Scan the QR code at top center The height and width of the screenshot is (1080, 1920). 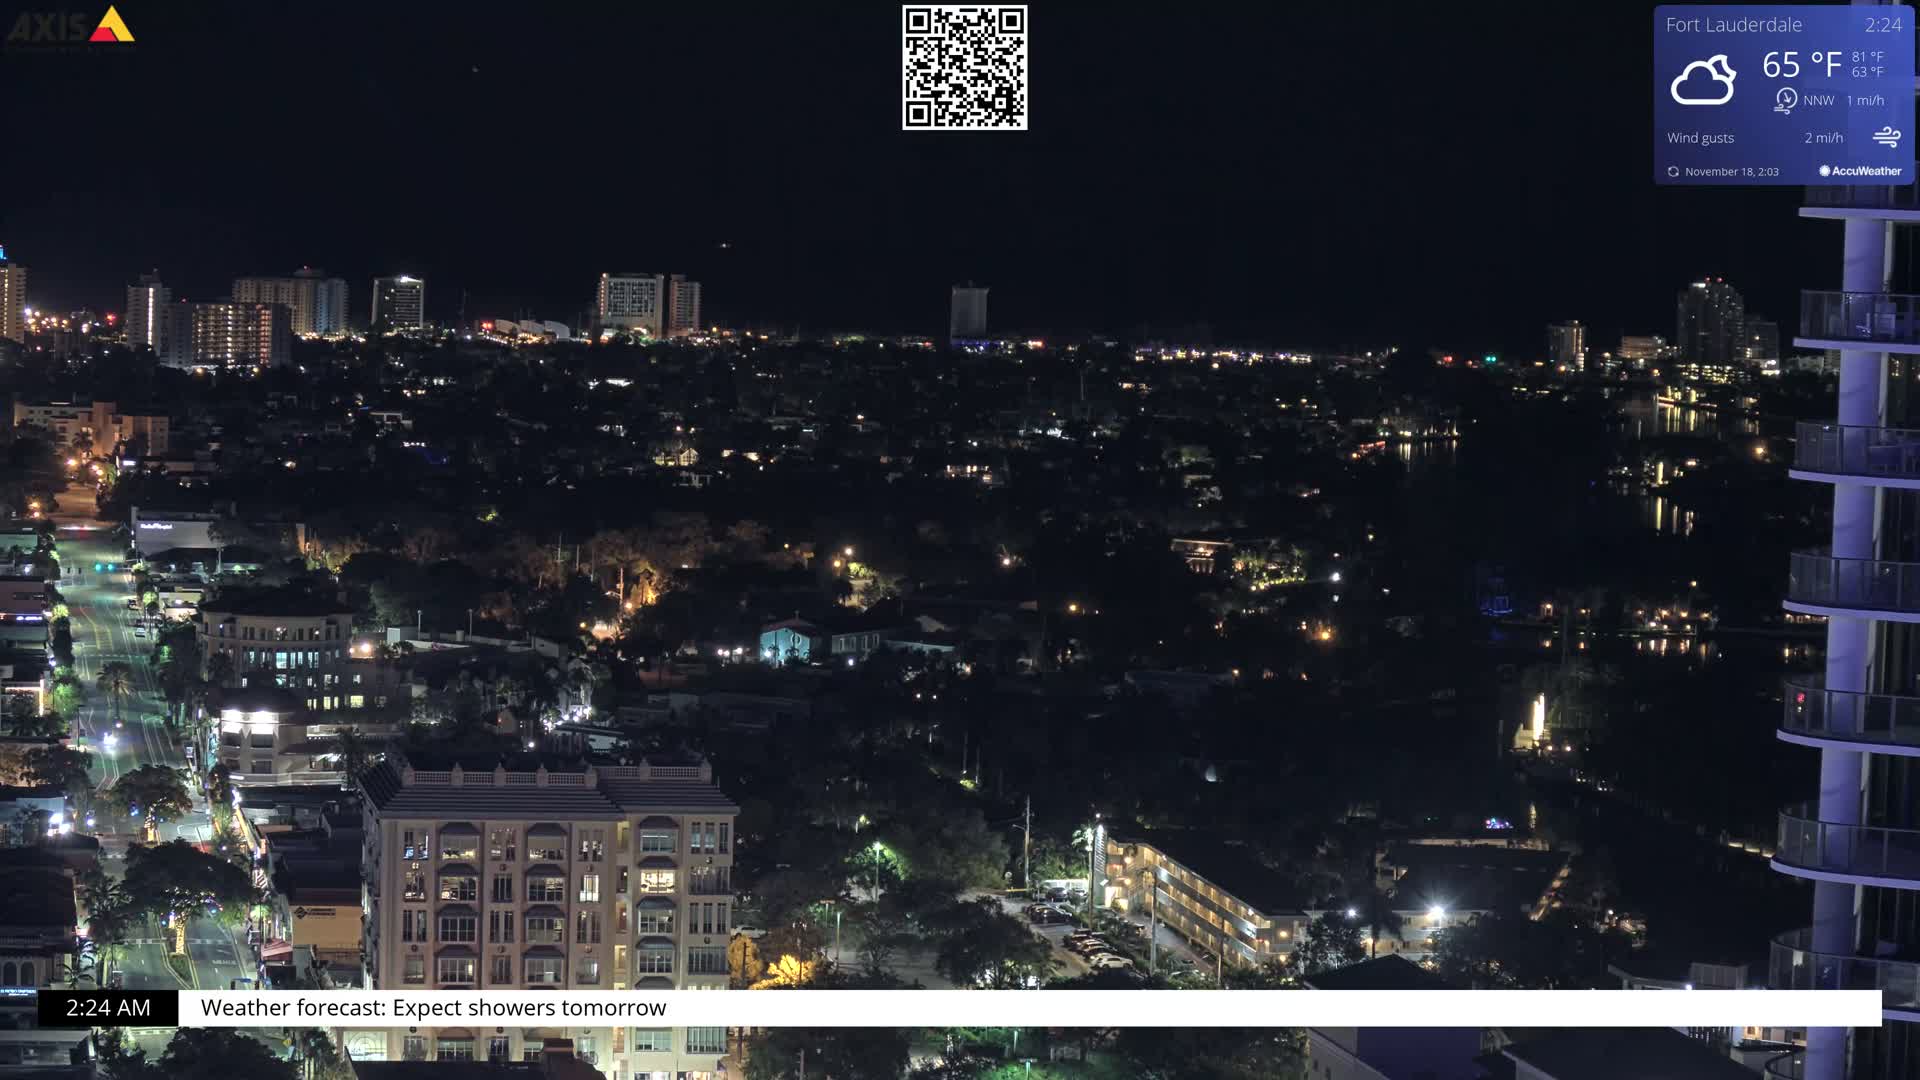[x=963, y=67]
